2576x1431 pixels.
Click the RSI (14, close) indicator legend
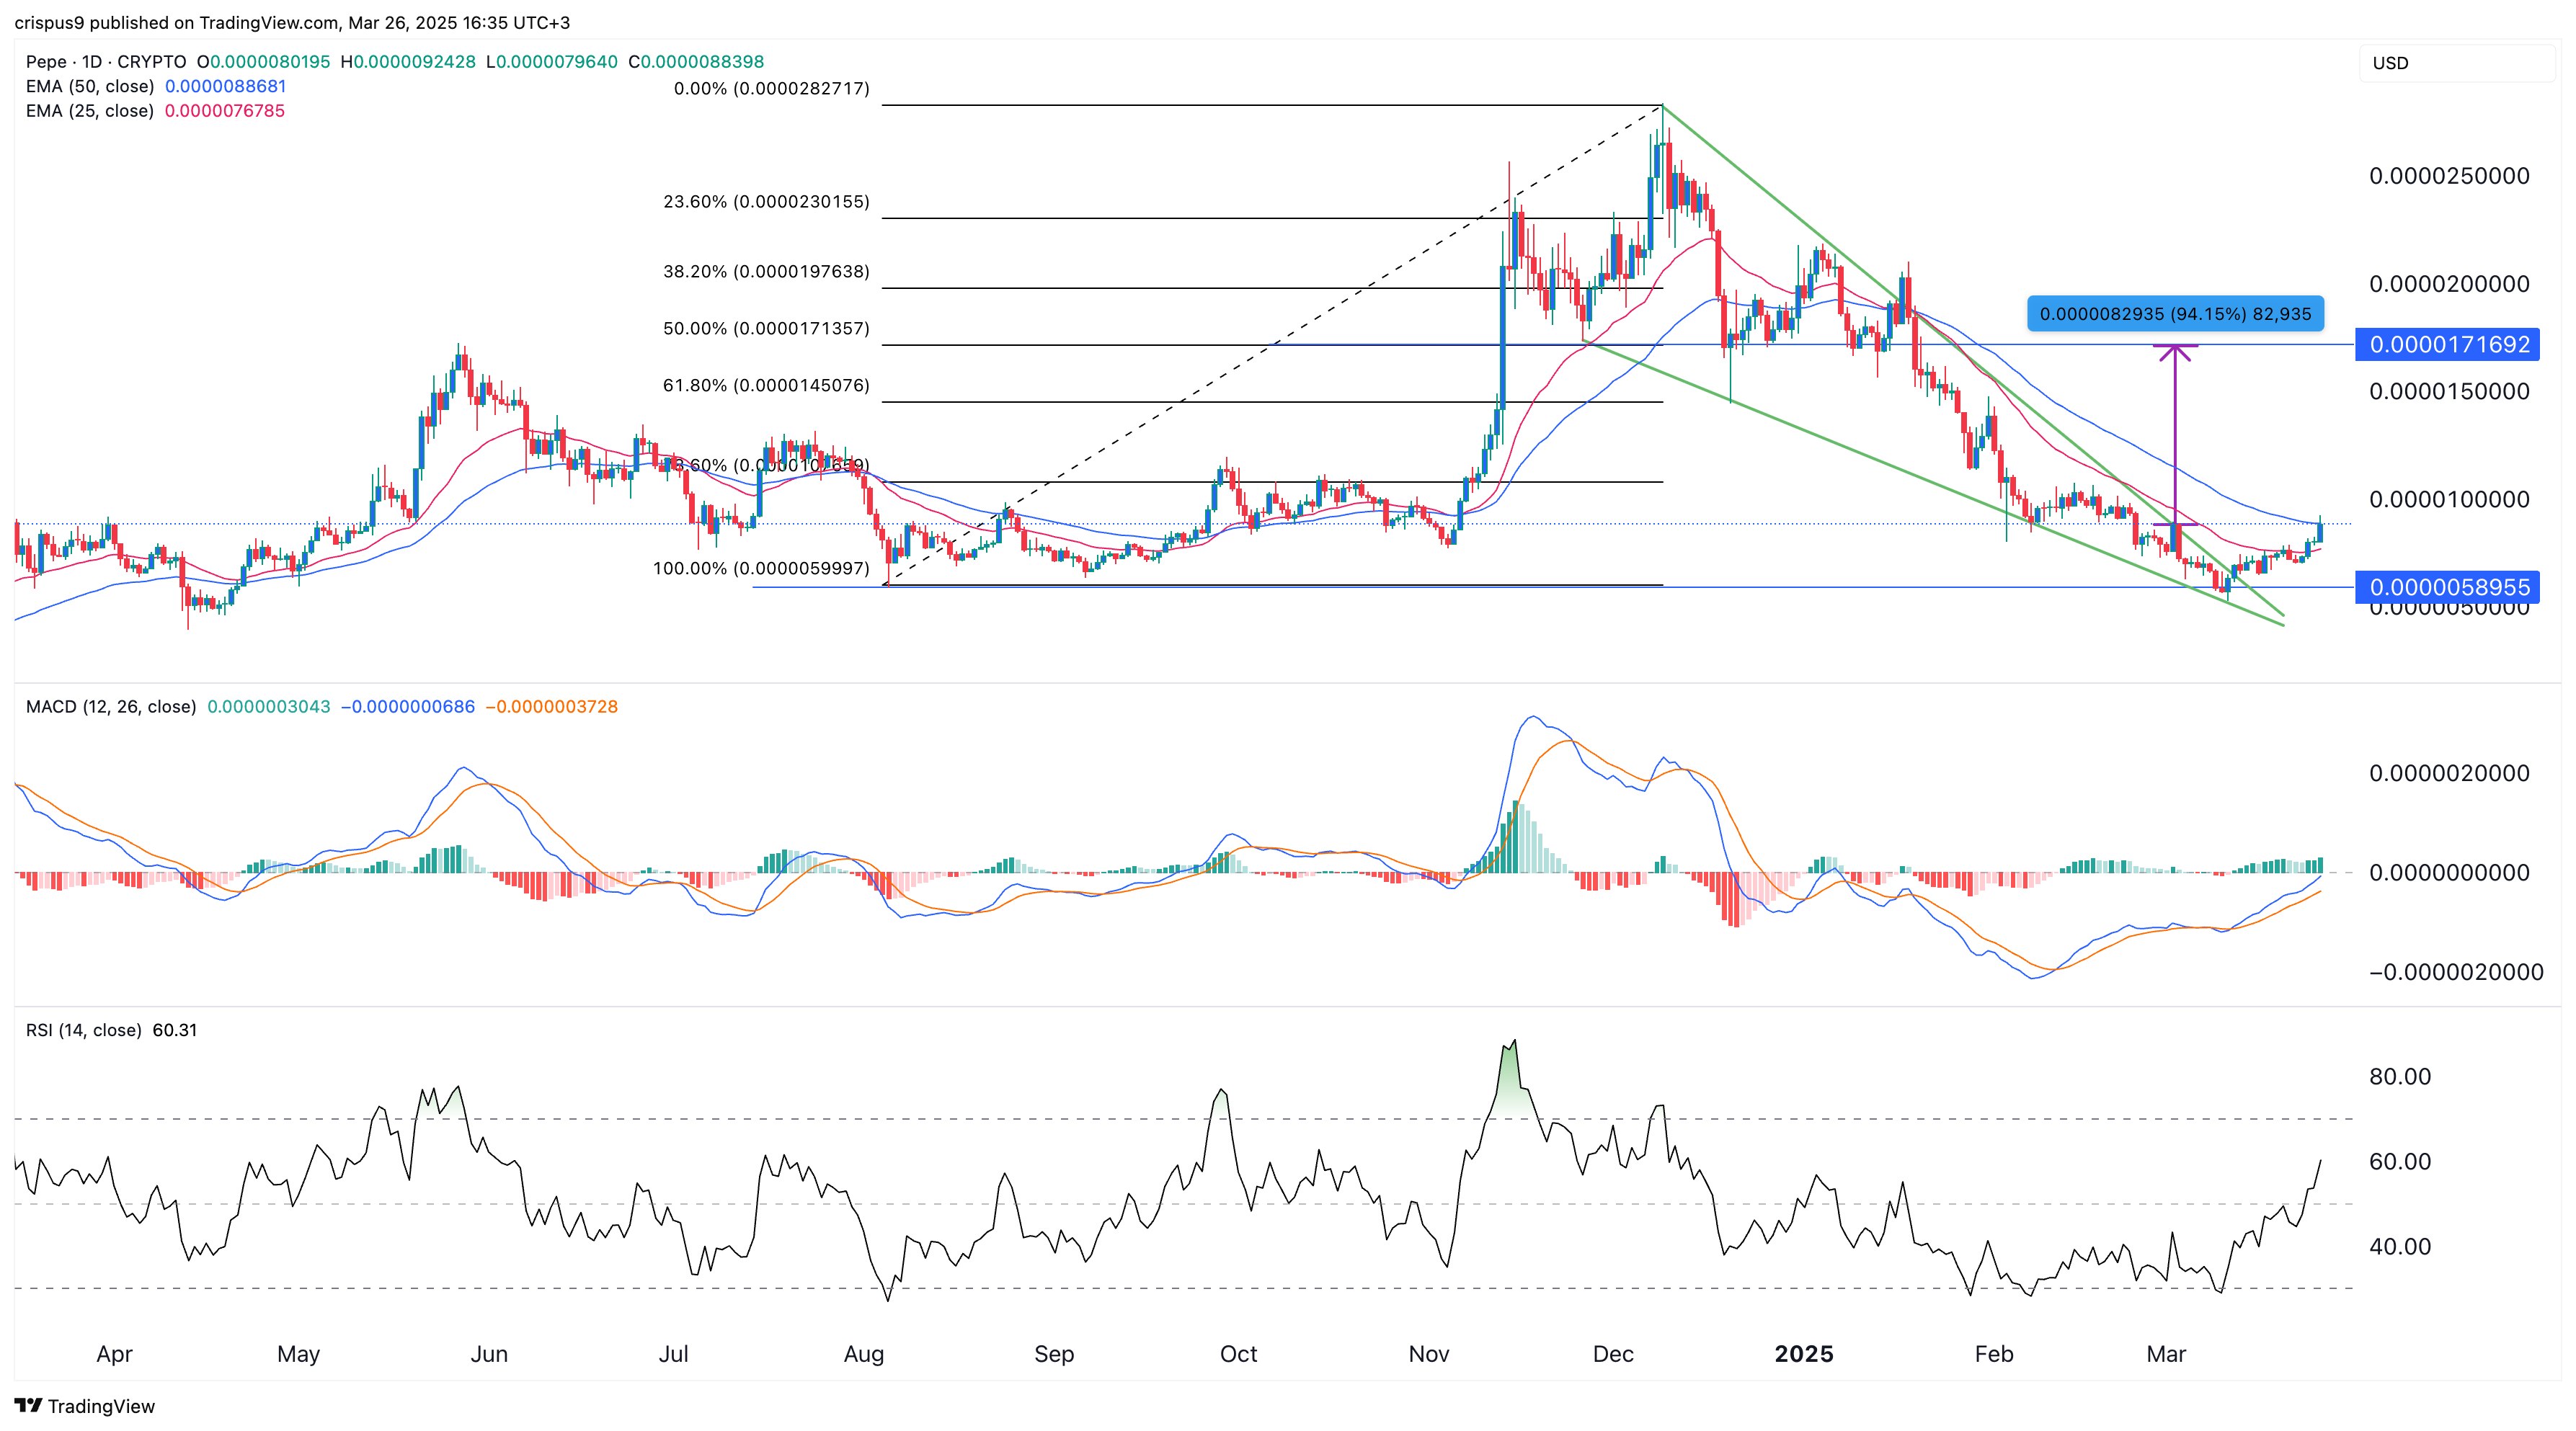point(84,1030)
